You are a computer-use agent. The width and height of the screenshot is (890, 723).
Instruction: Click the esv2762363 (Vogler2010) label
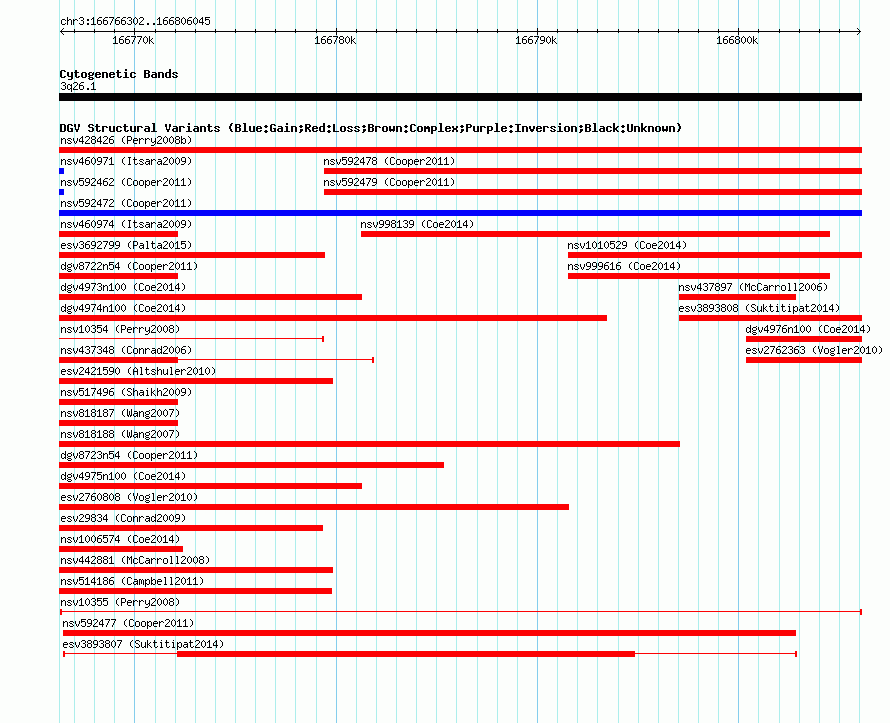pyautogui.click(x=815, y=350)
